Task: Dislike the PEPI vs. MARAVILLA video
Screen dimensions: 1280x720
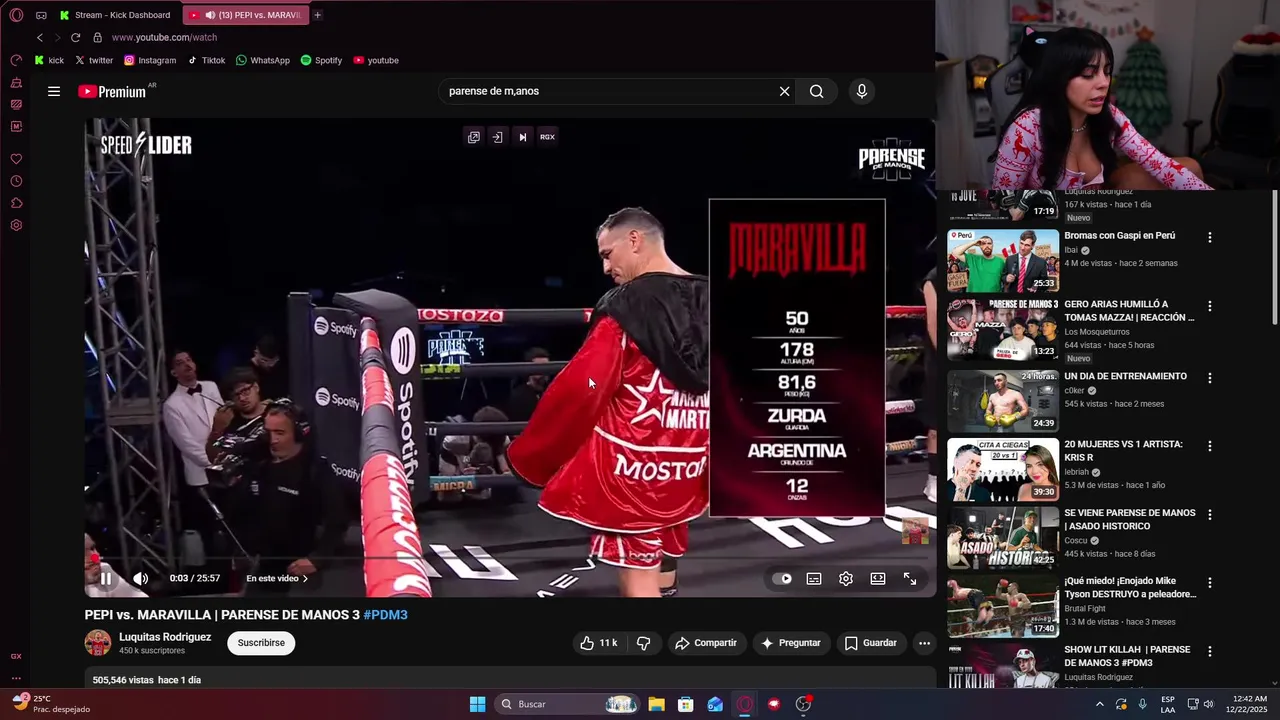Action: tap(644, 643)
